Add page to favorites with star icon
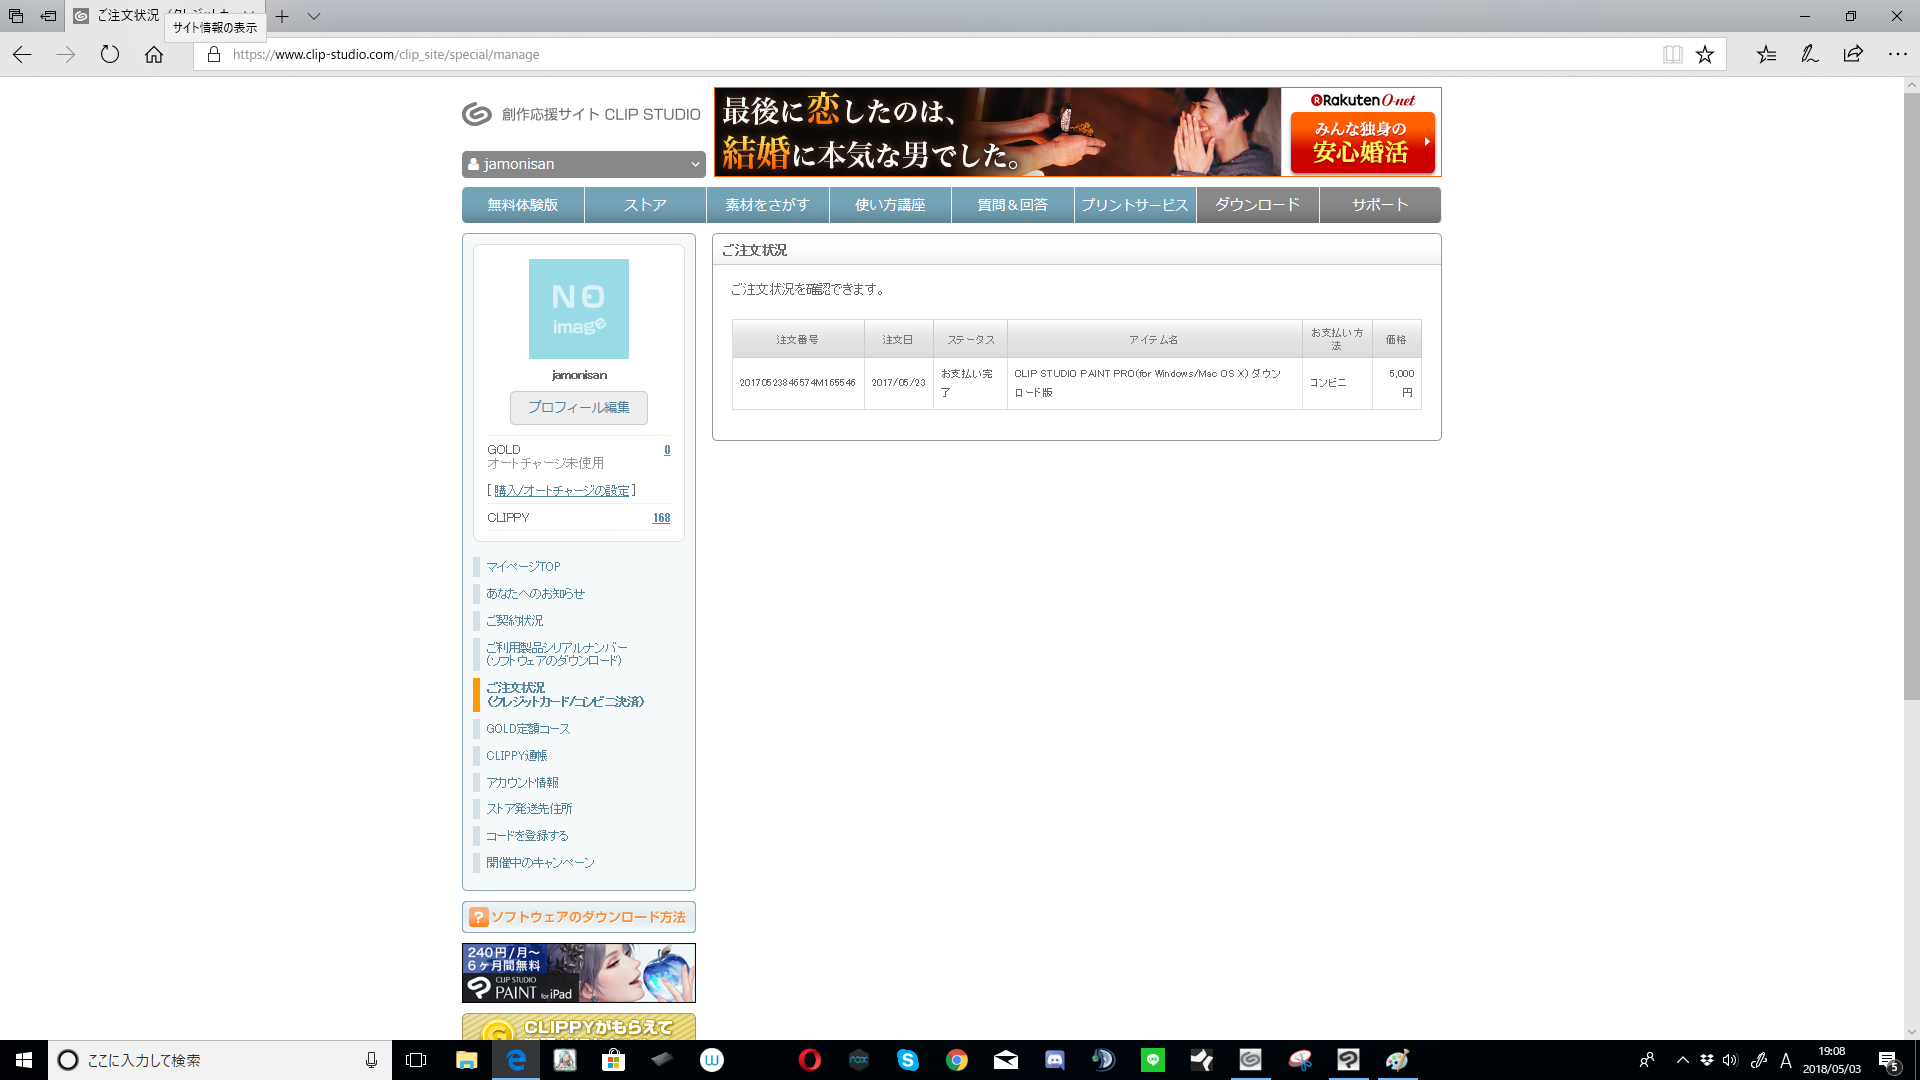 point(1705,55)
